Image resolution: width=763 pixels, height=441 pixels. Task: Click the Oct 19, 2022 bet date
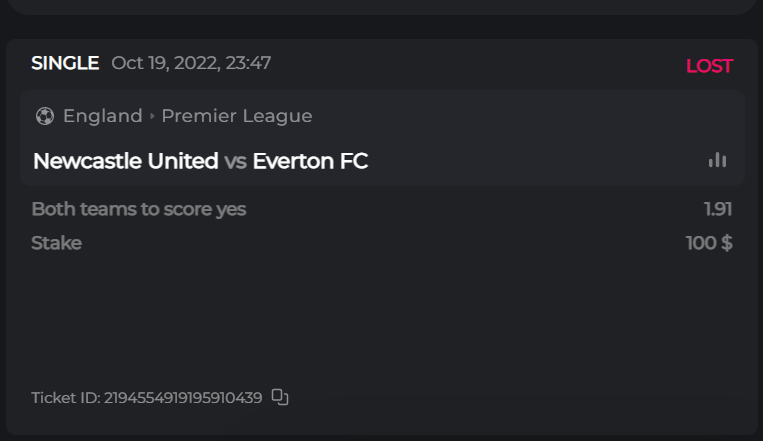pyautogui.click(x=191, y=64)
